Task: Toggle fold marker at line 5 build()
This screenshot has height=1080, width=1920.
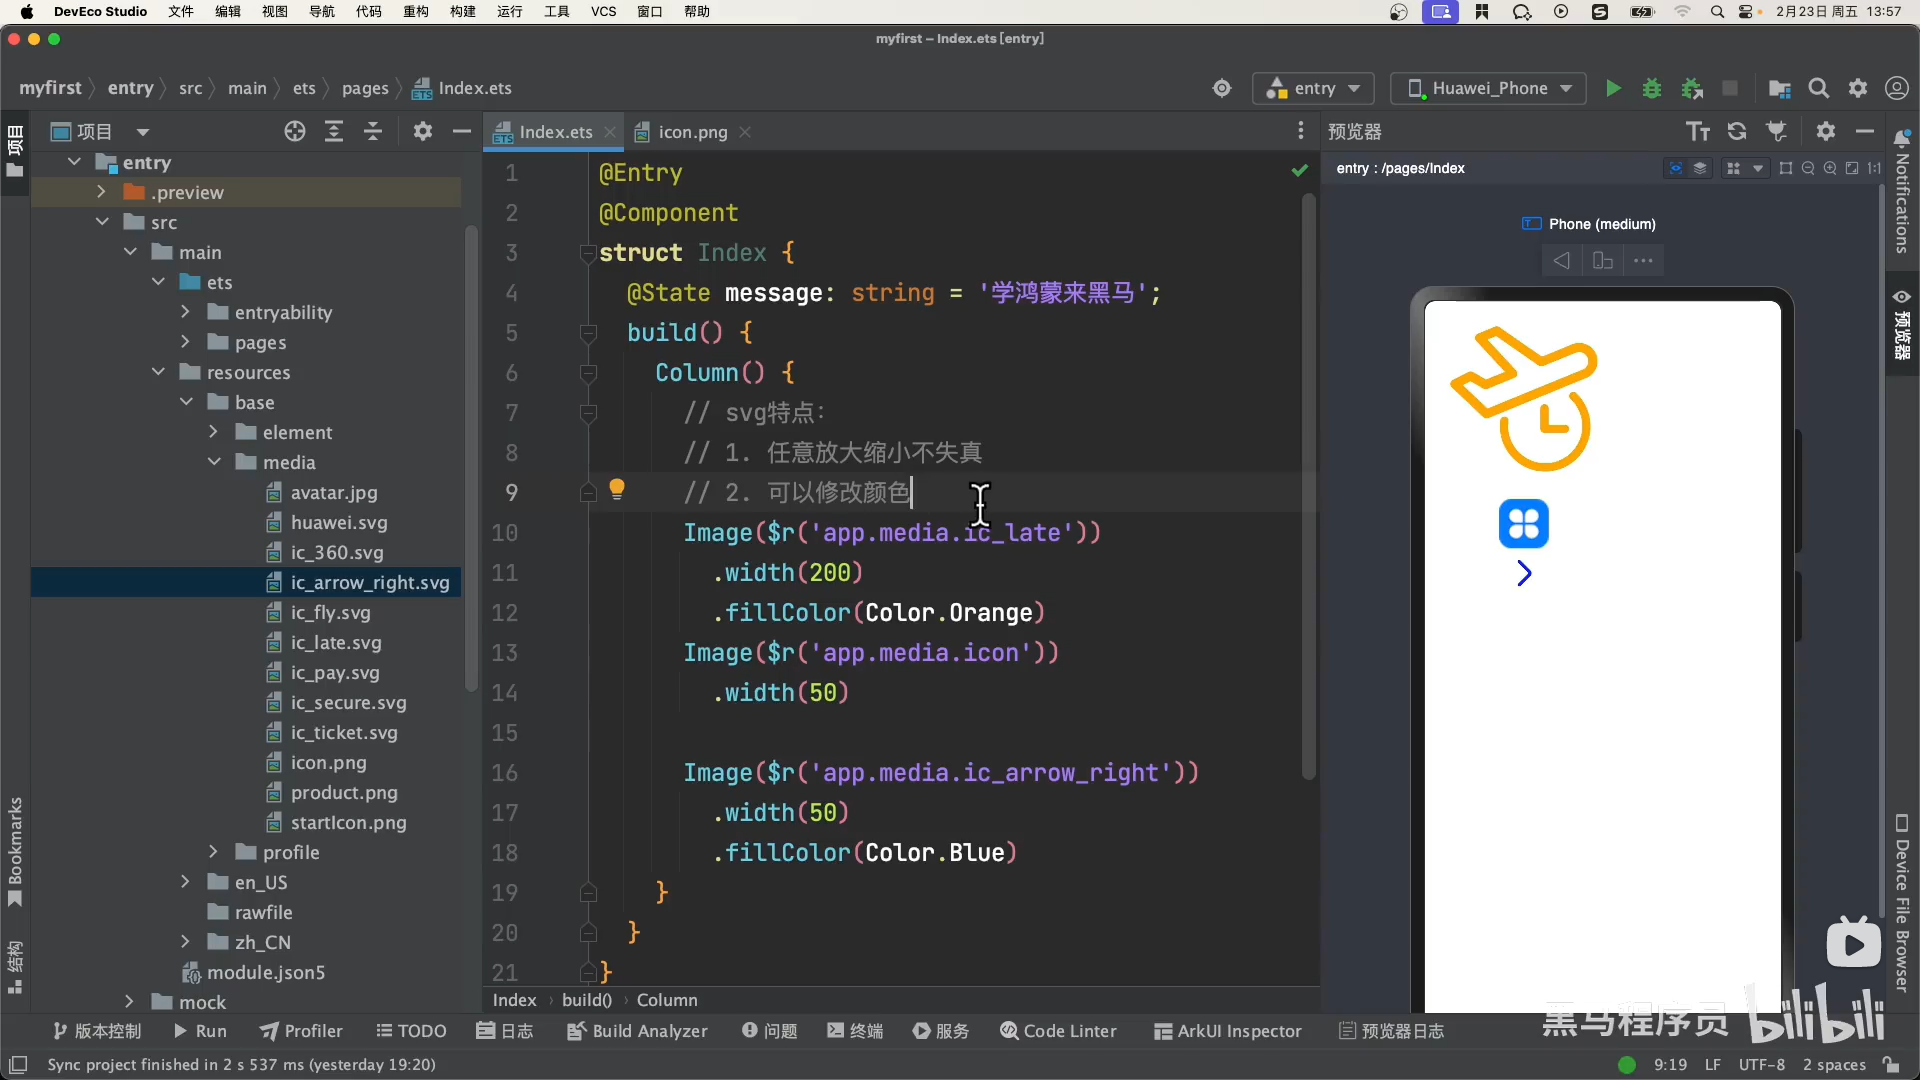Action: tap(588, 333)
